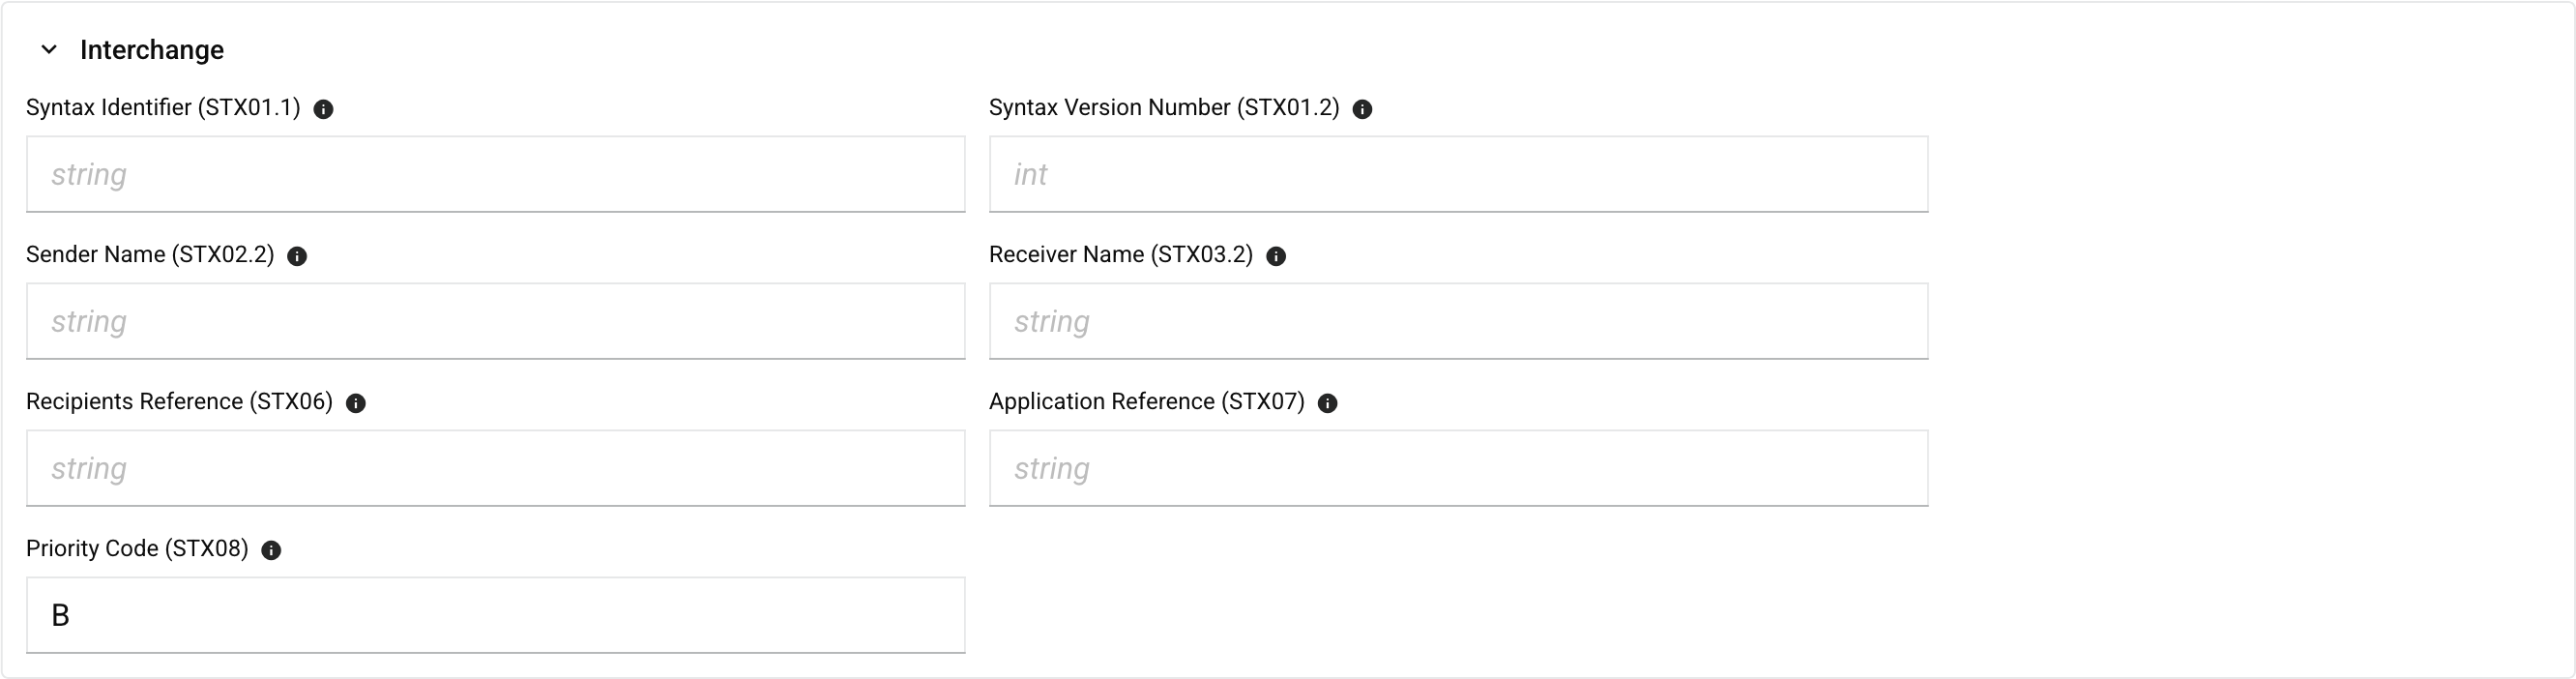
Task: Click the Recipients Reference text field
Action: point(495,468)
